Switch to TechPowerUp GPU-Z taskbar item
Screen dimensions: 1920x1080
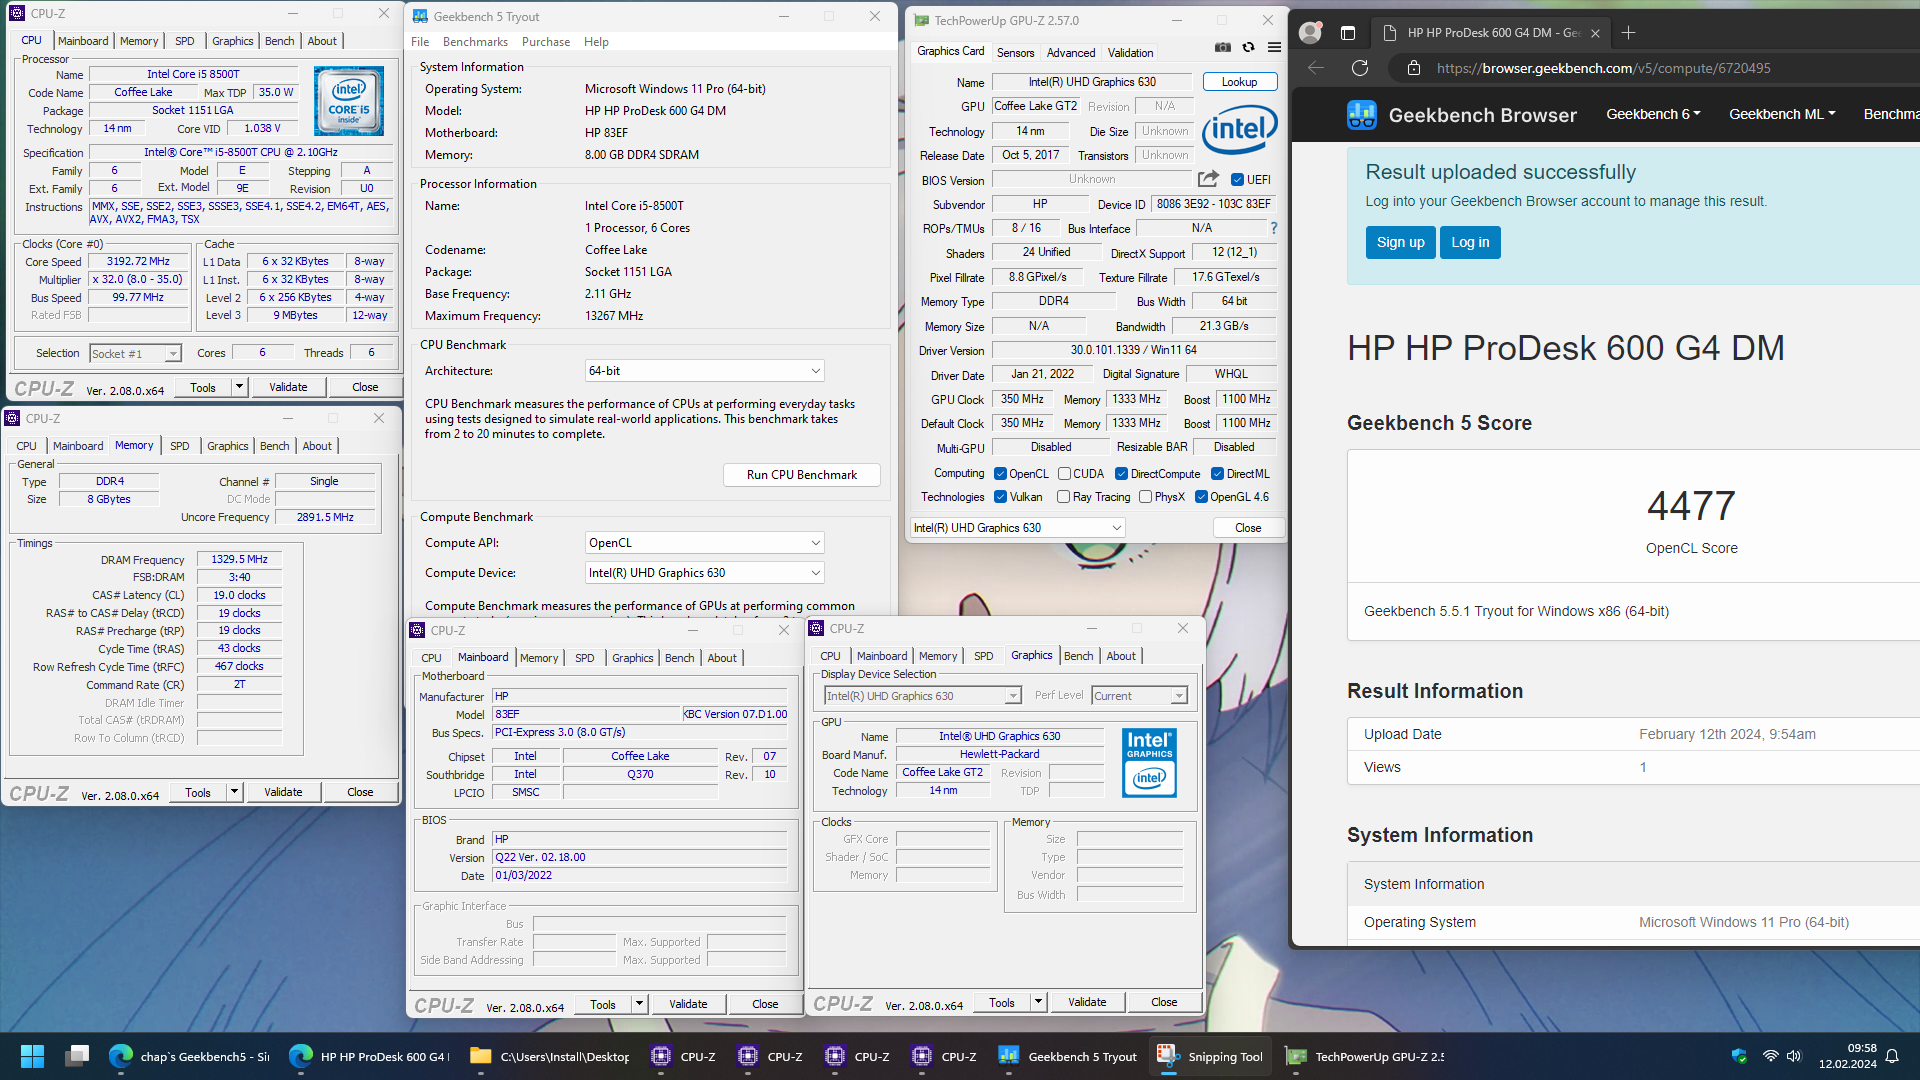[x=1365, y=1056]
